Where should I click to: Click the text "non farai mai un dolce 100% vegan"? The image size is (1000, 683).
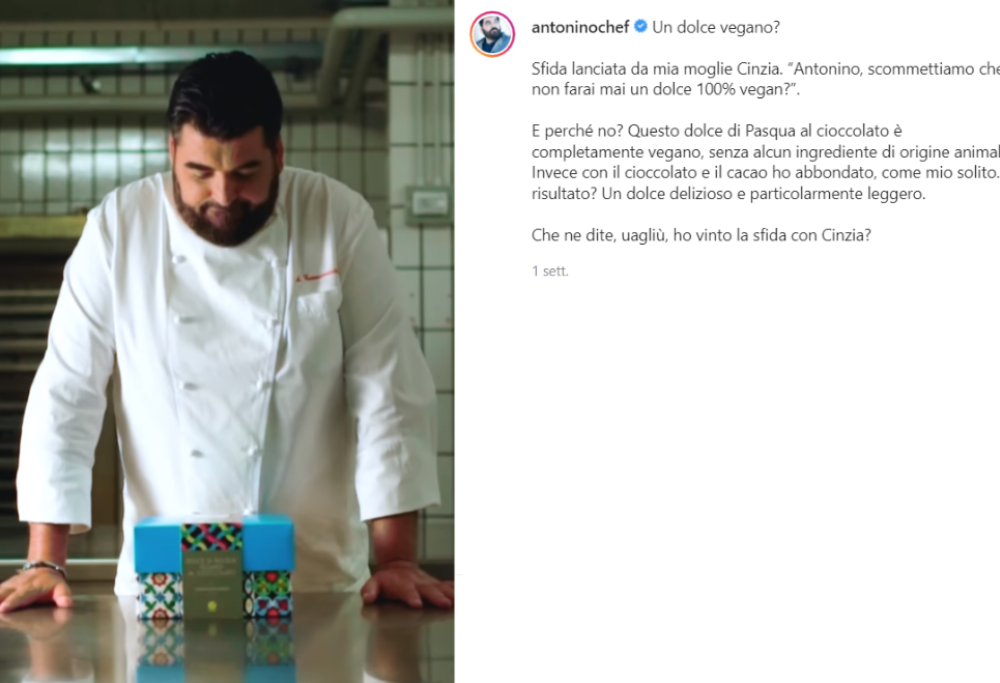tap(661, 89)
